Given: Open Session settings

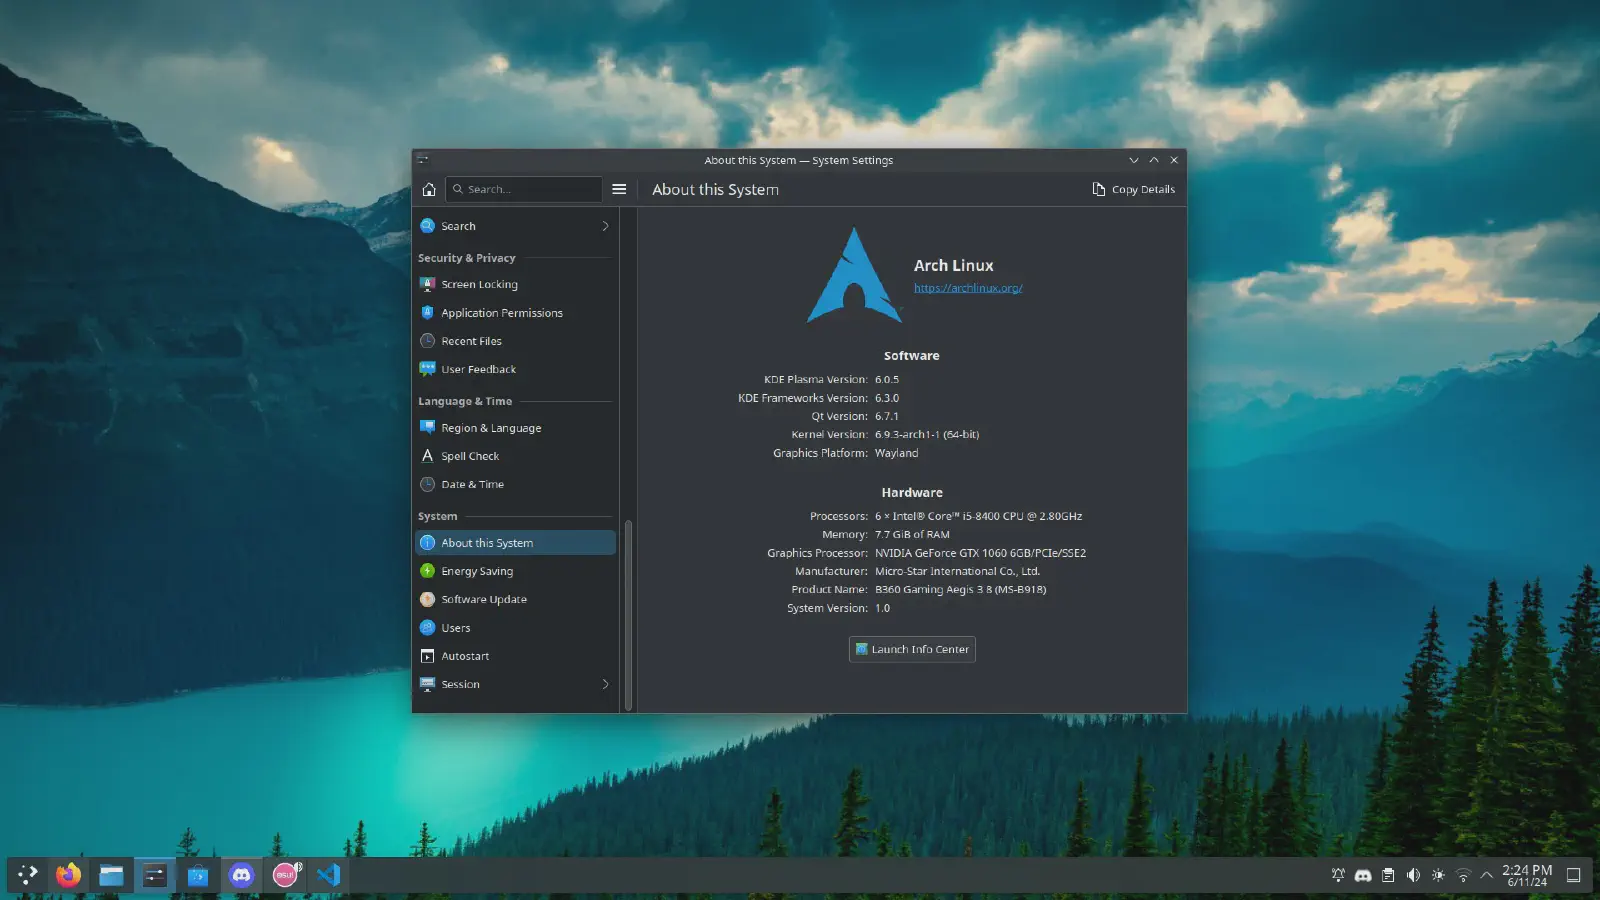Looking at the screenshot, I should pyautogui.click(x=515, y=684).
